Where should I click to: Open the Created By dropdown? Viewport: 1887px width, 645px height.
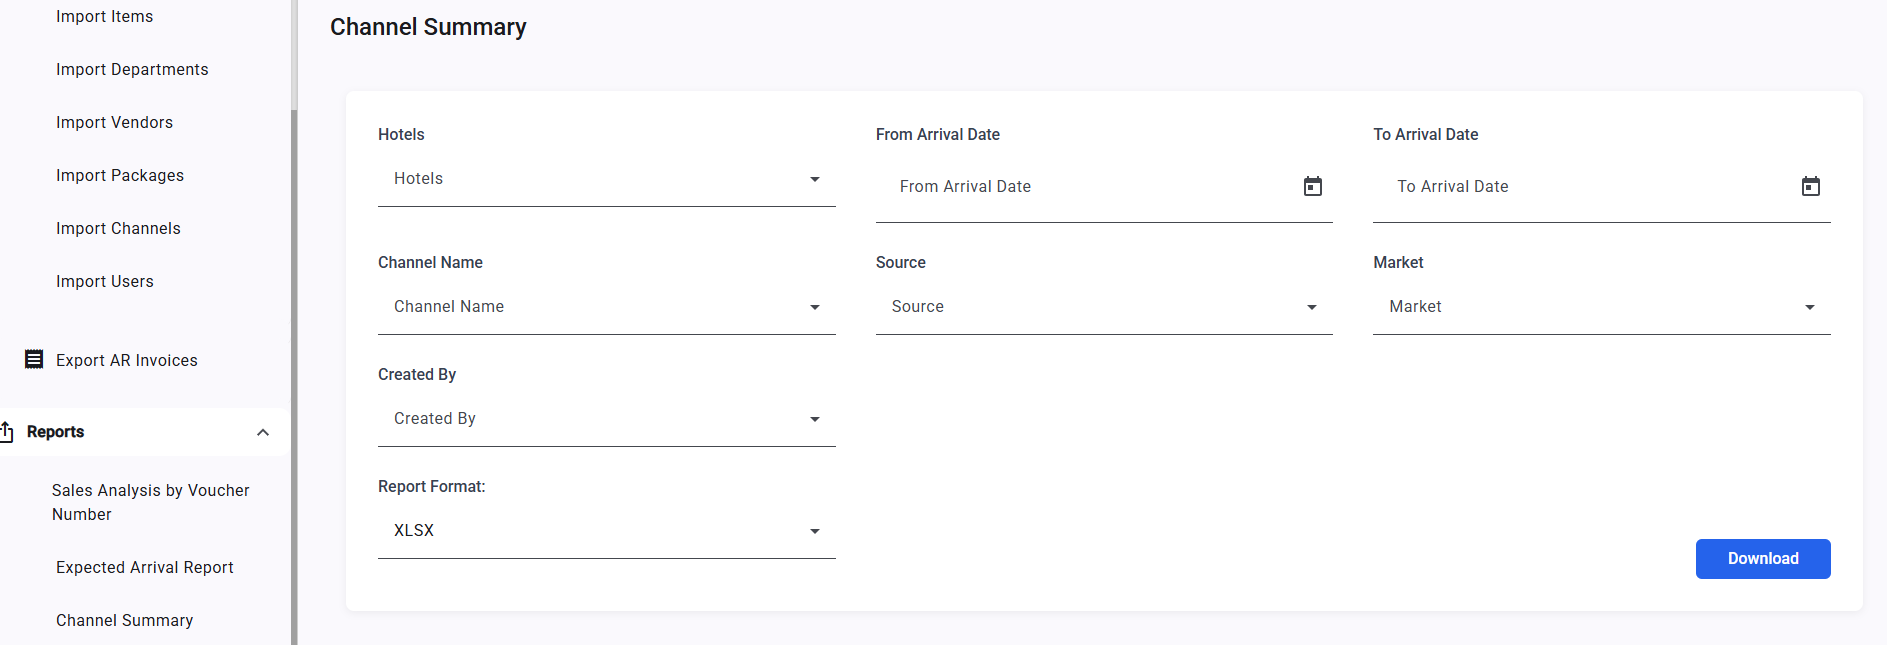point(606,419)
